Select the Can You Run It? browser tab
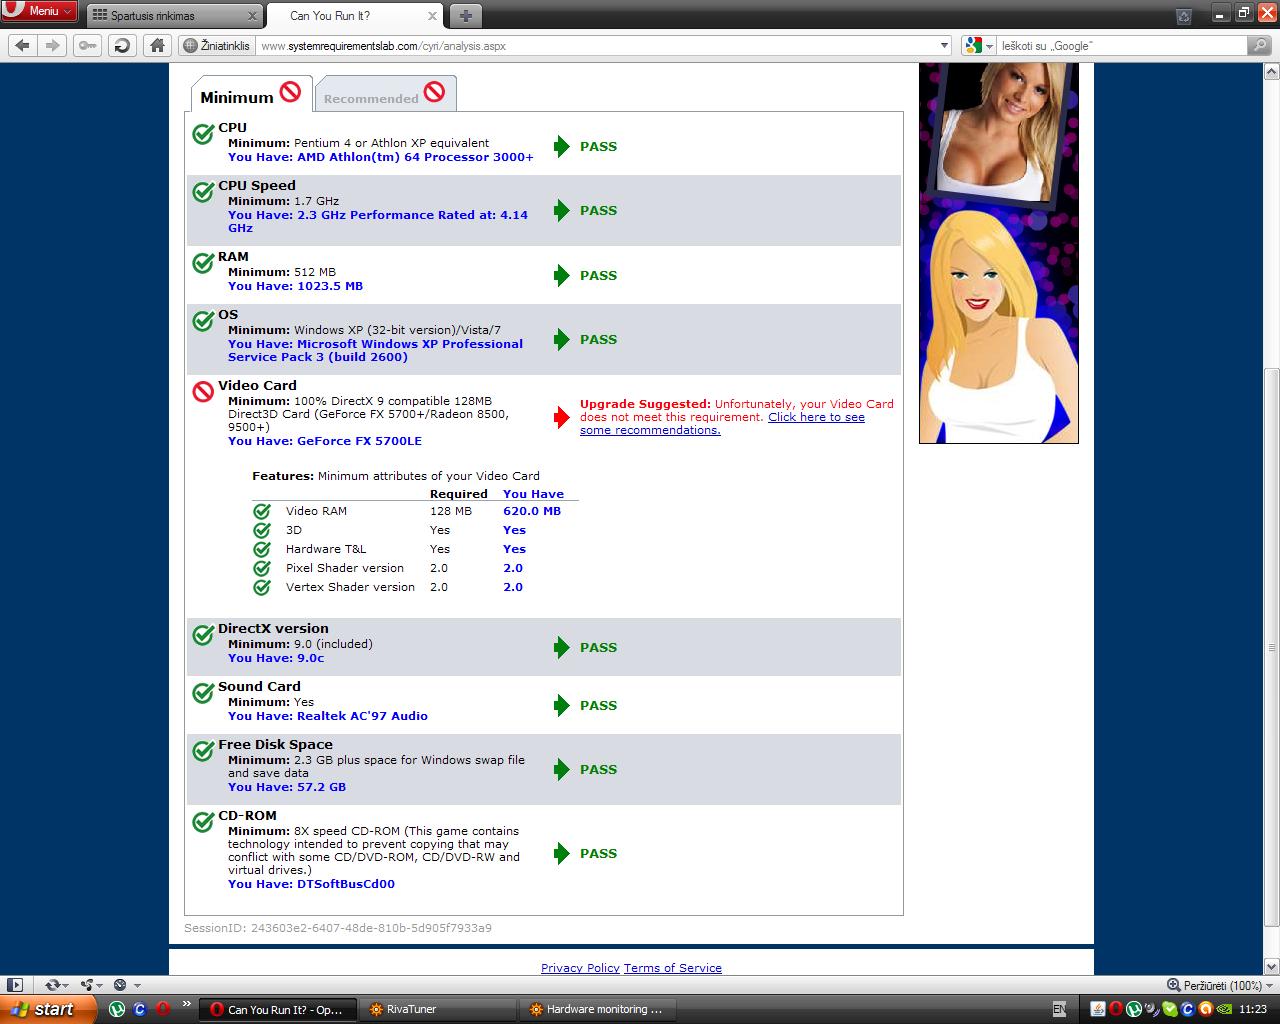Viewport: 1280px width, 1024px height. (355, 16)
